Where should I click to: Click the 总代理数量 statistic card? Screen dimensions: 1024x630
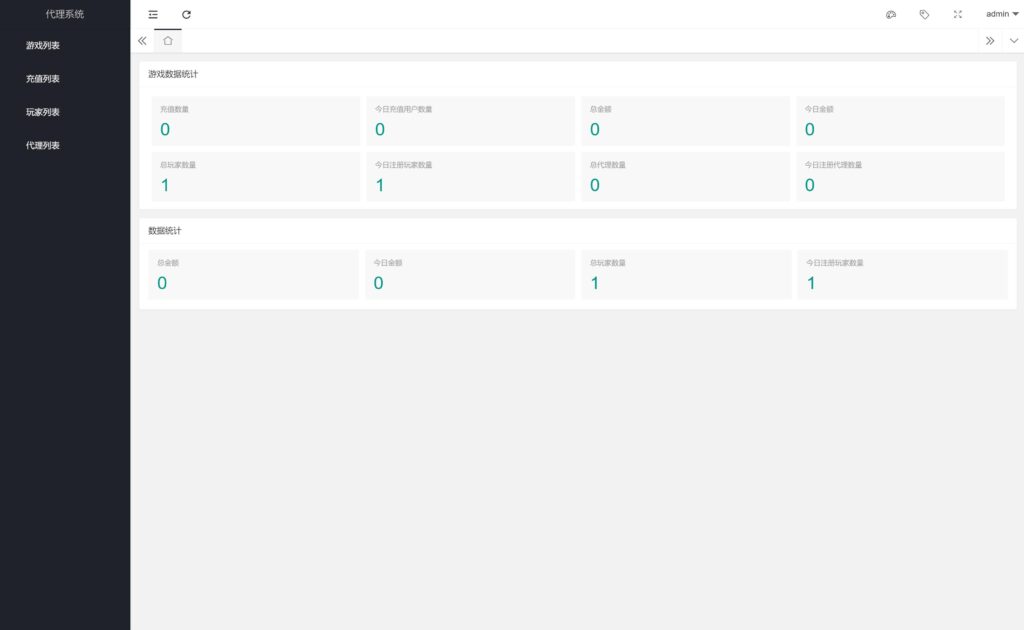(x=685, y=177)
